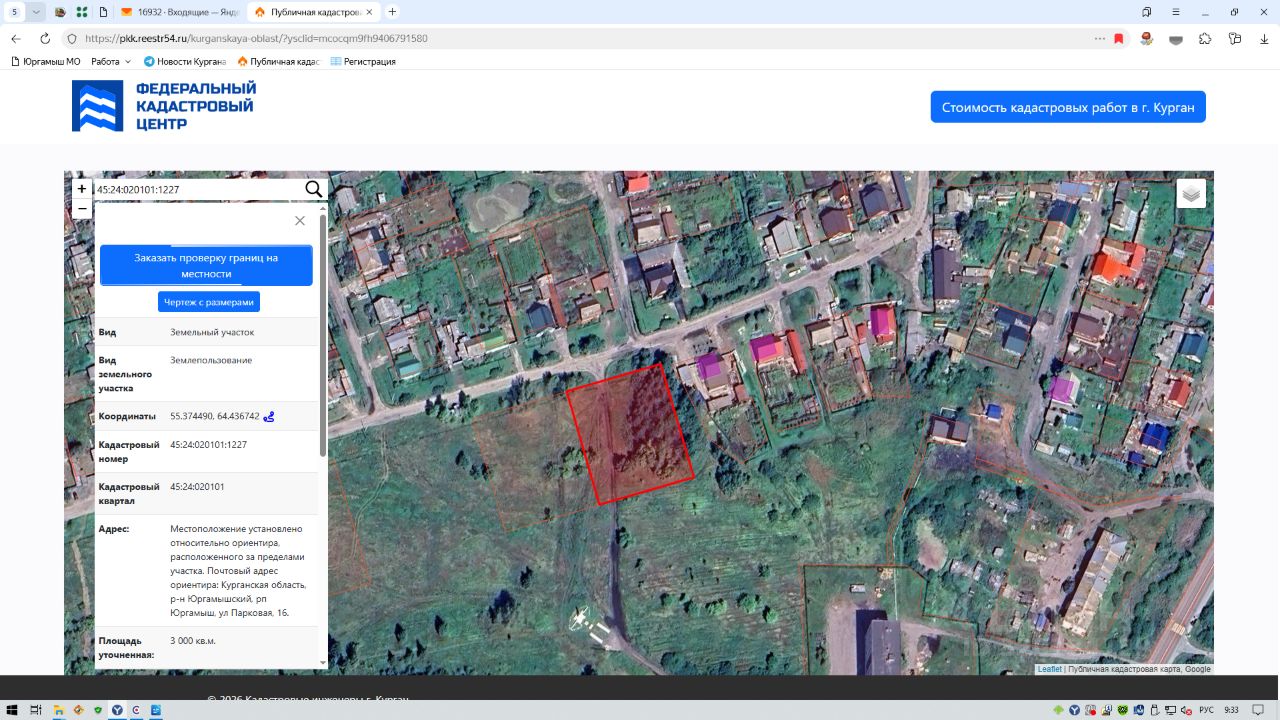Click the red bookmark icon in address bar

coord(1119,38)
